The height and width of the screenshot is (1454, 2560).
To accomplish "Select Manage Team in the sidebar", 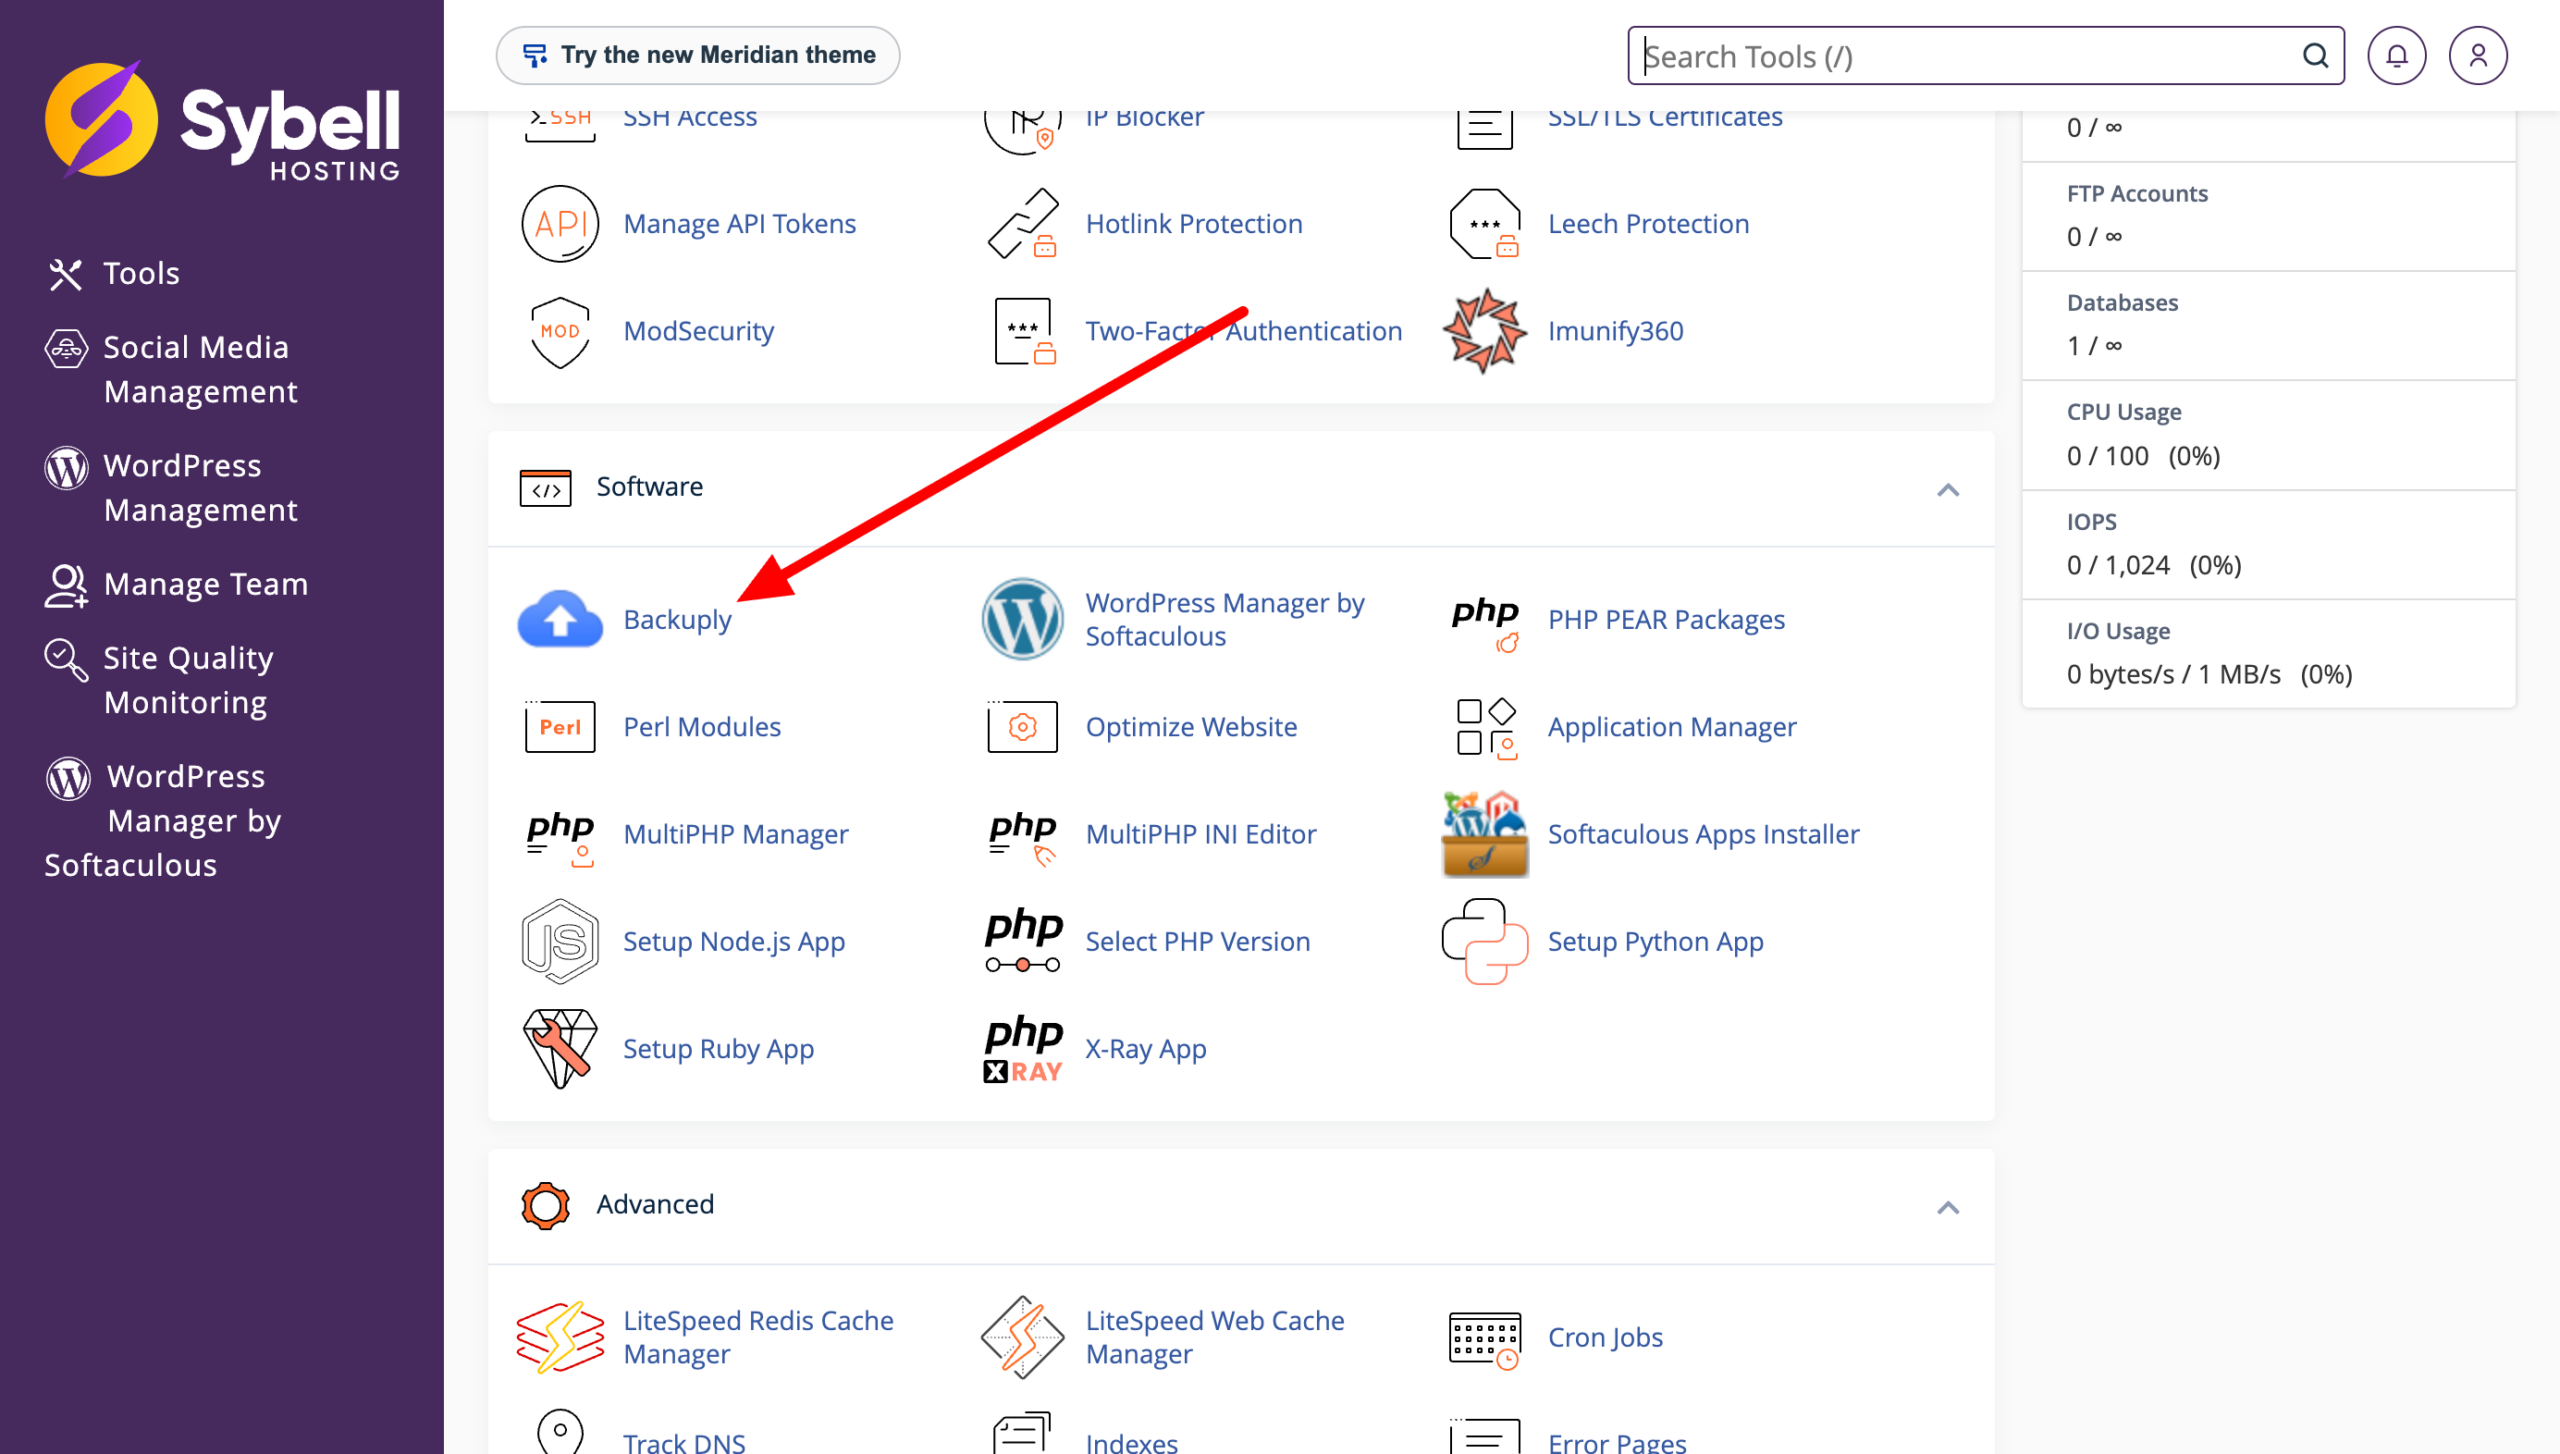I will pos(177,584).
